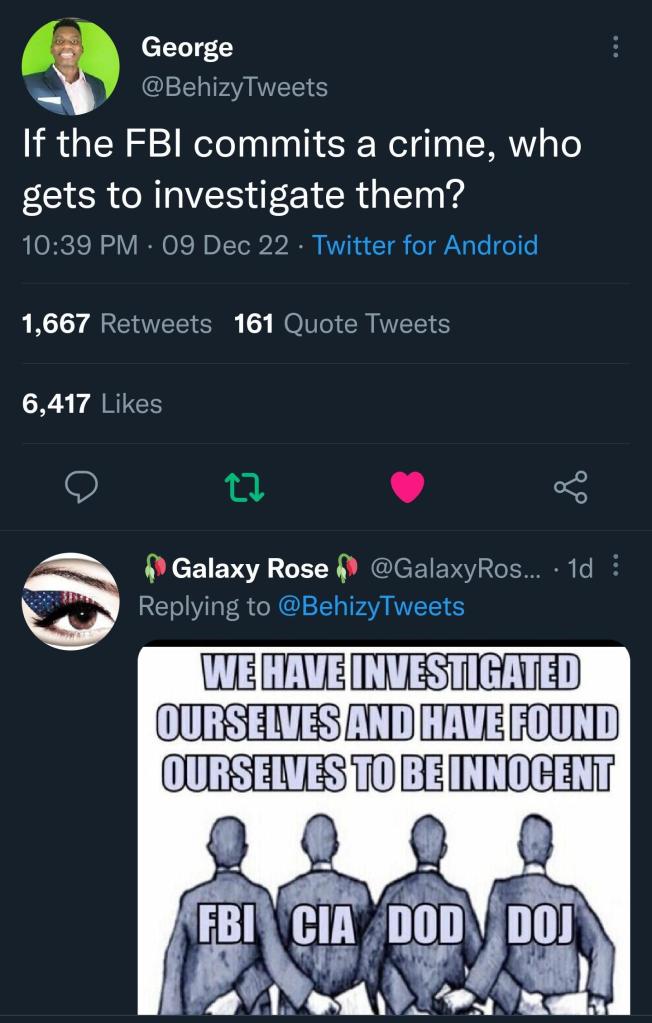Reply to George's tweet via comment icon
The height and width of the screenshot is (1023, 652).
pos(80,487)
